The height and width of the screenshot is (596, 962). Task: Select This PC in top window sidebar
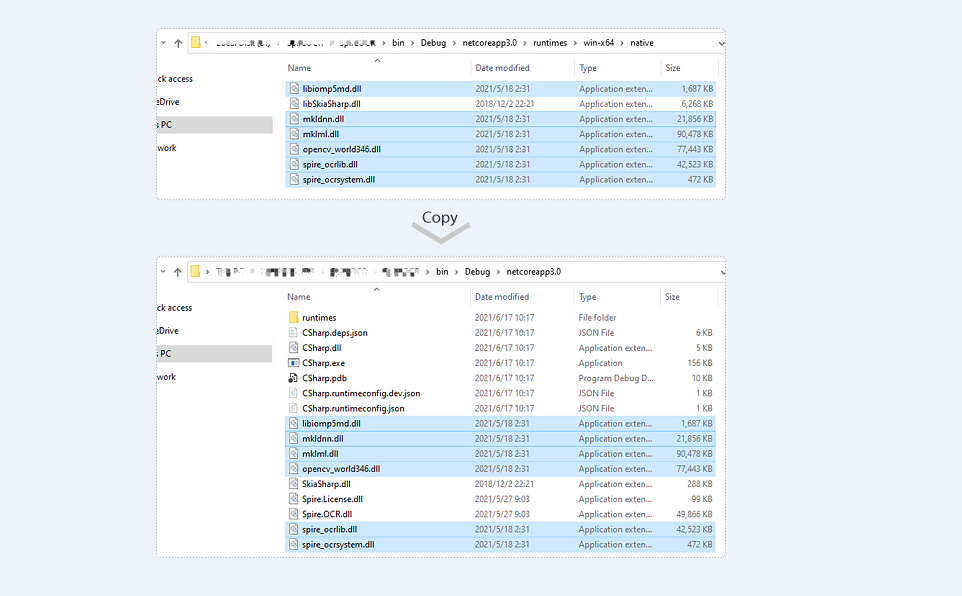(x=214, y=125)
